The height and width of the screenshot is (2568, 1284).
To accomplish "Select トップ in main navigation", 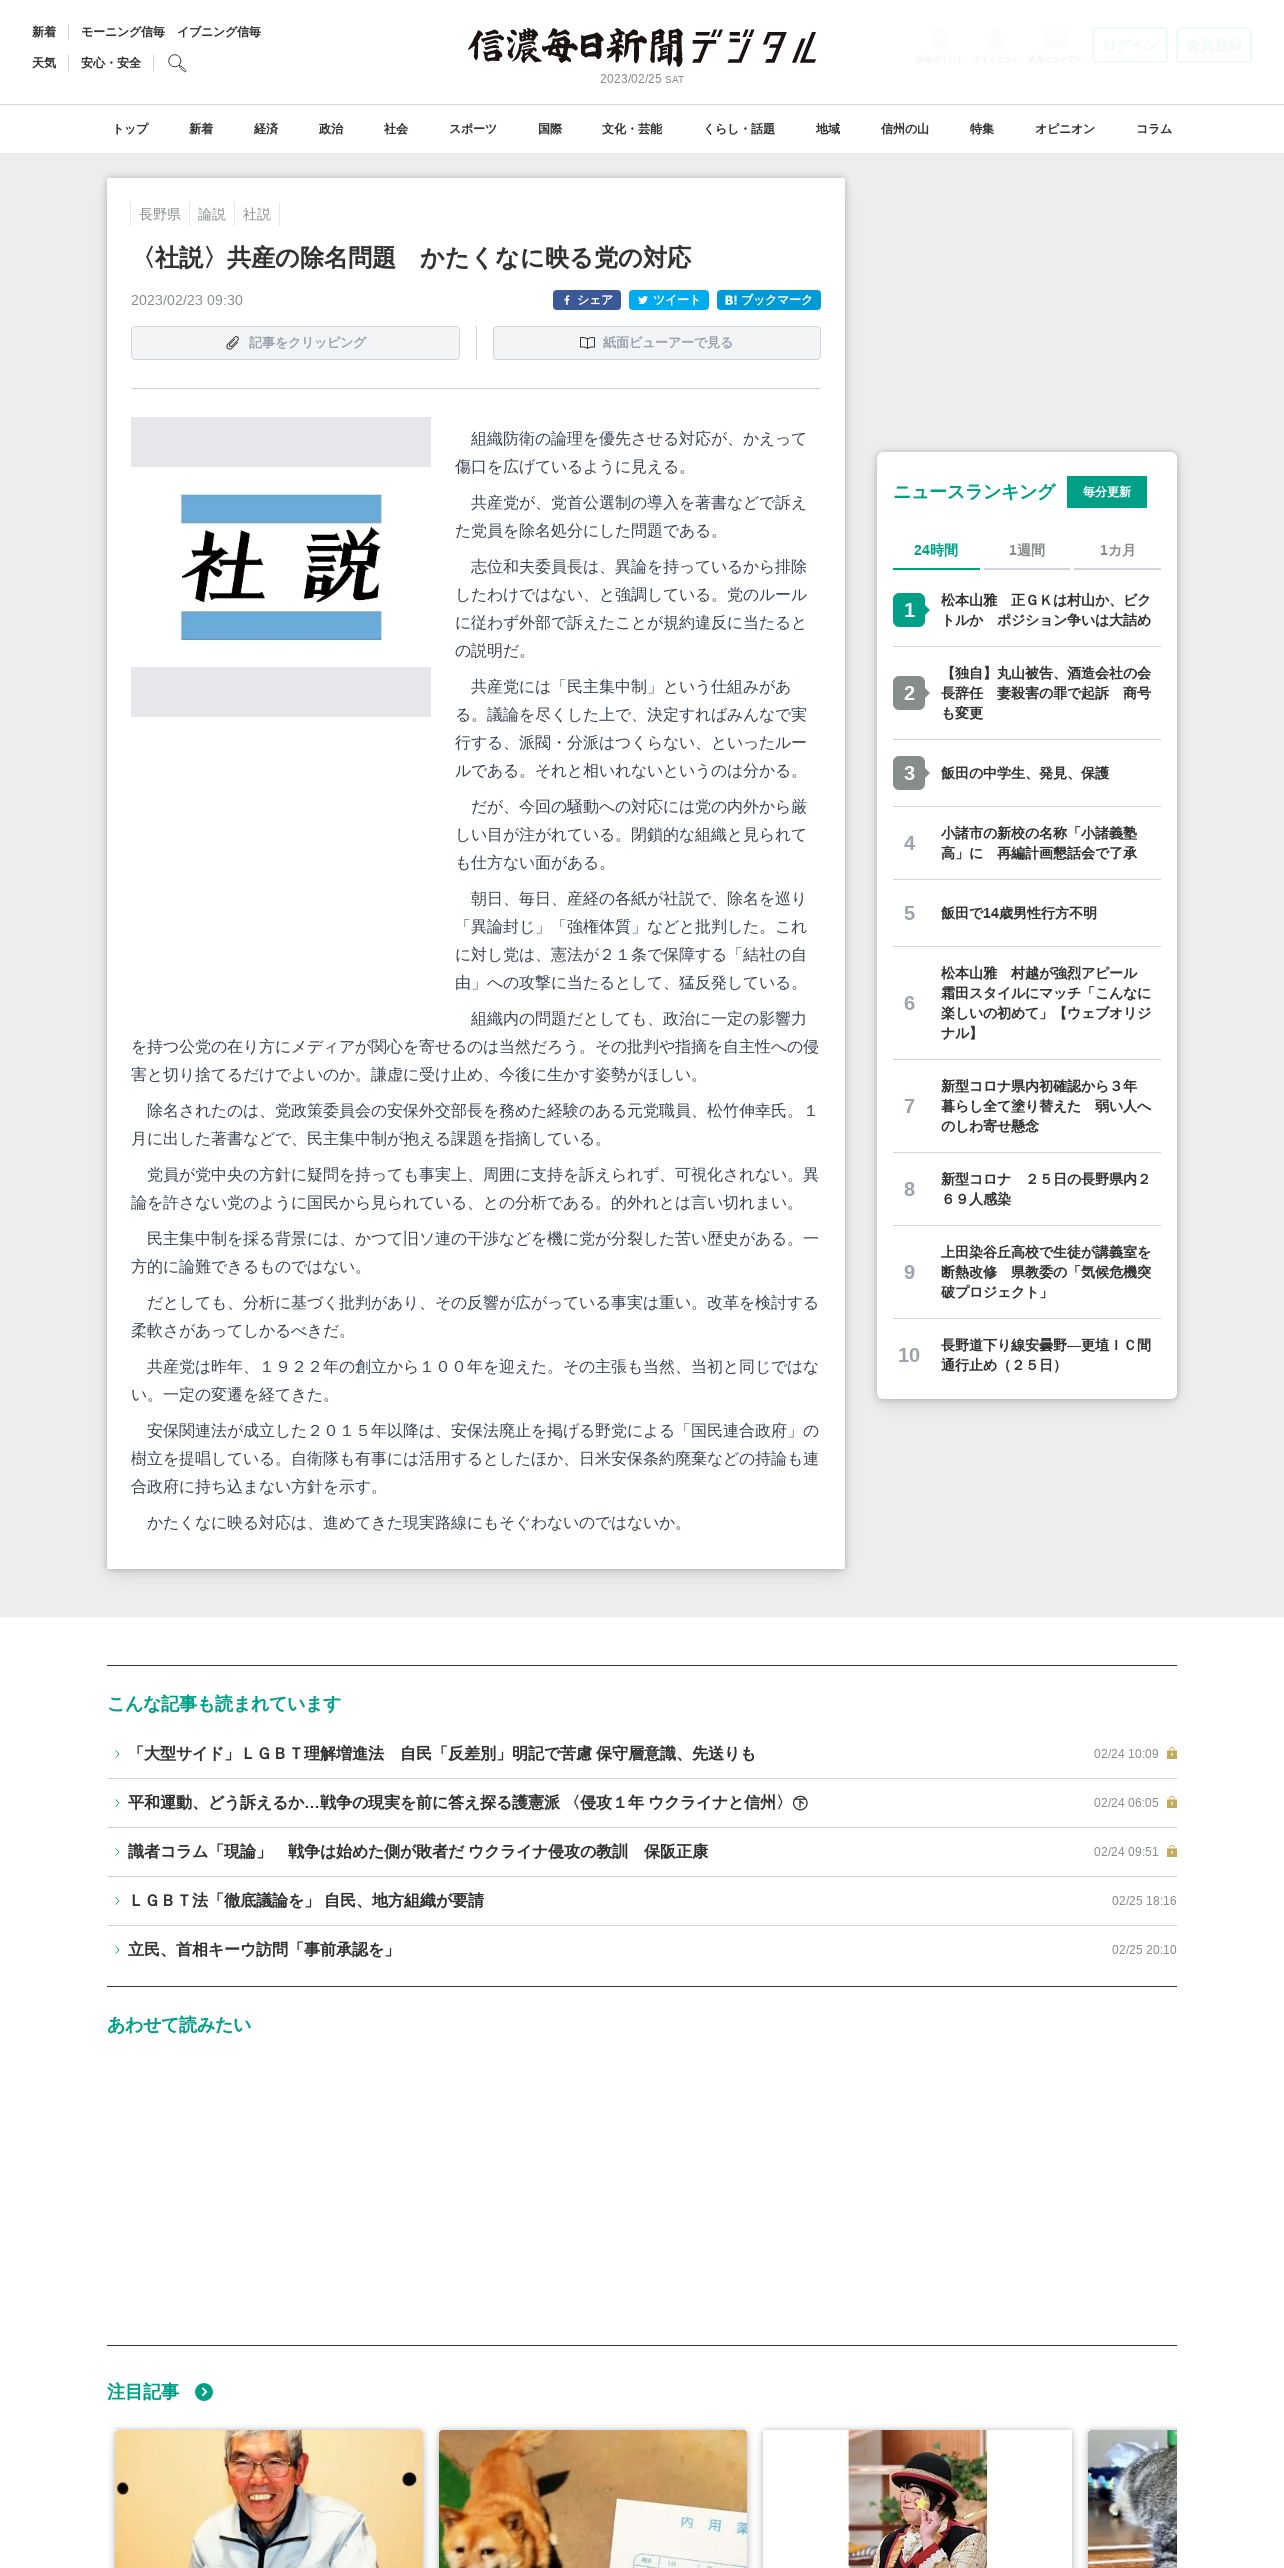I will (130, 129).
